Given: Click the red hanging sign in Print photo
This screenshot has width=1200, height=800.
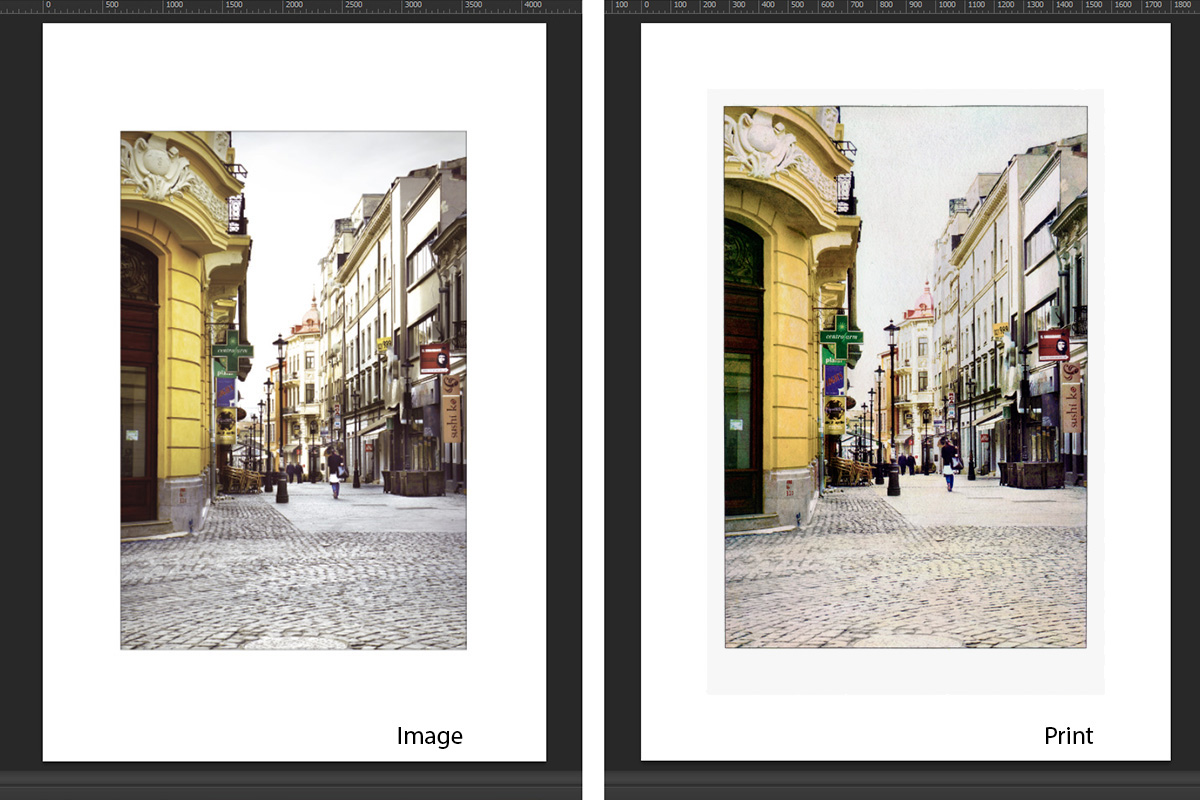Looking at the screenshot, I should tap(1053, 345).
